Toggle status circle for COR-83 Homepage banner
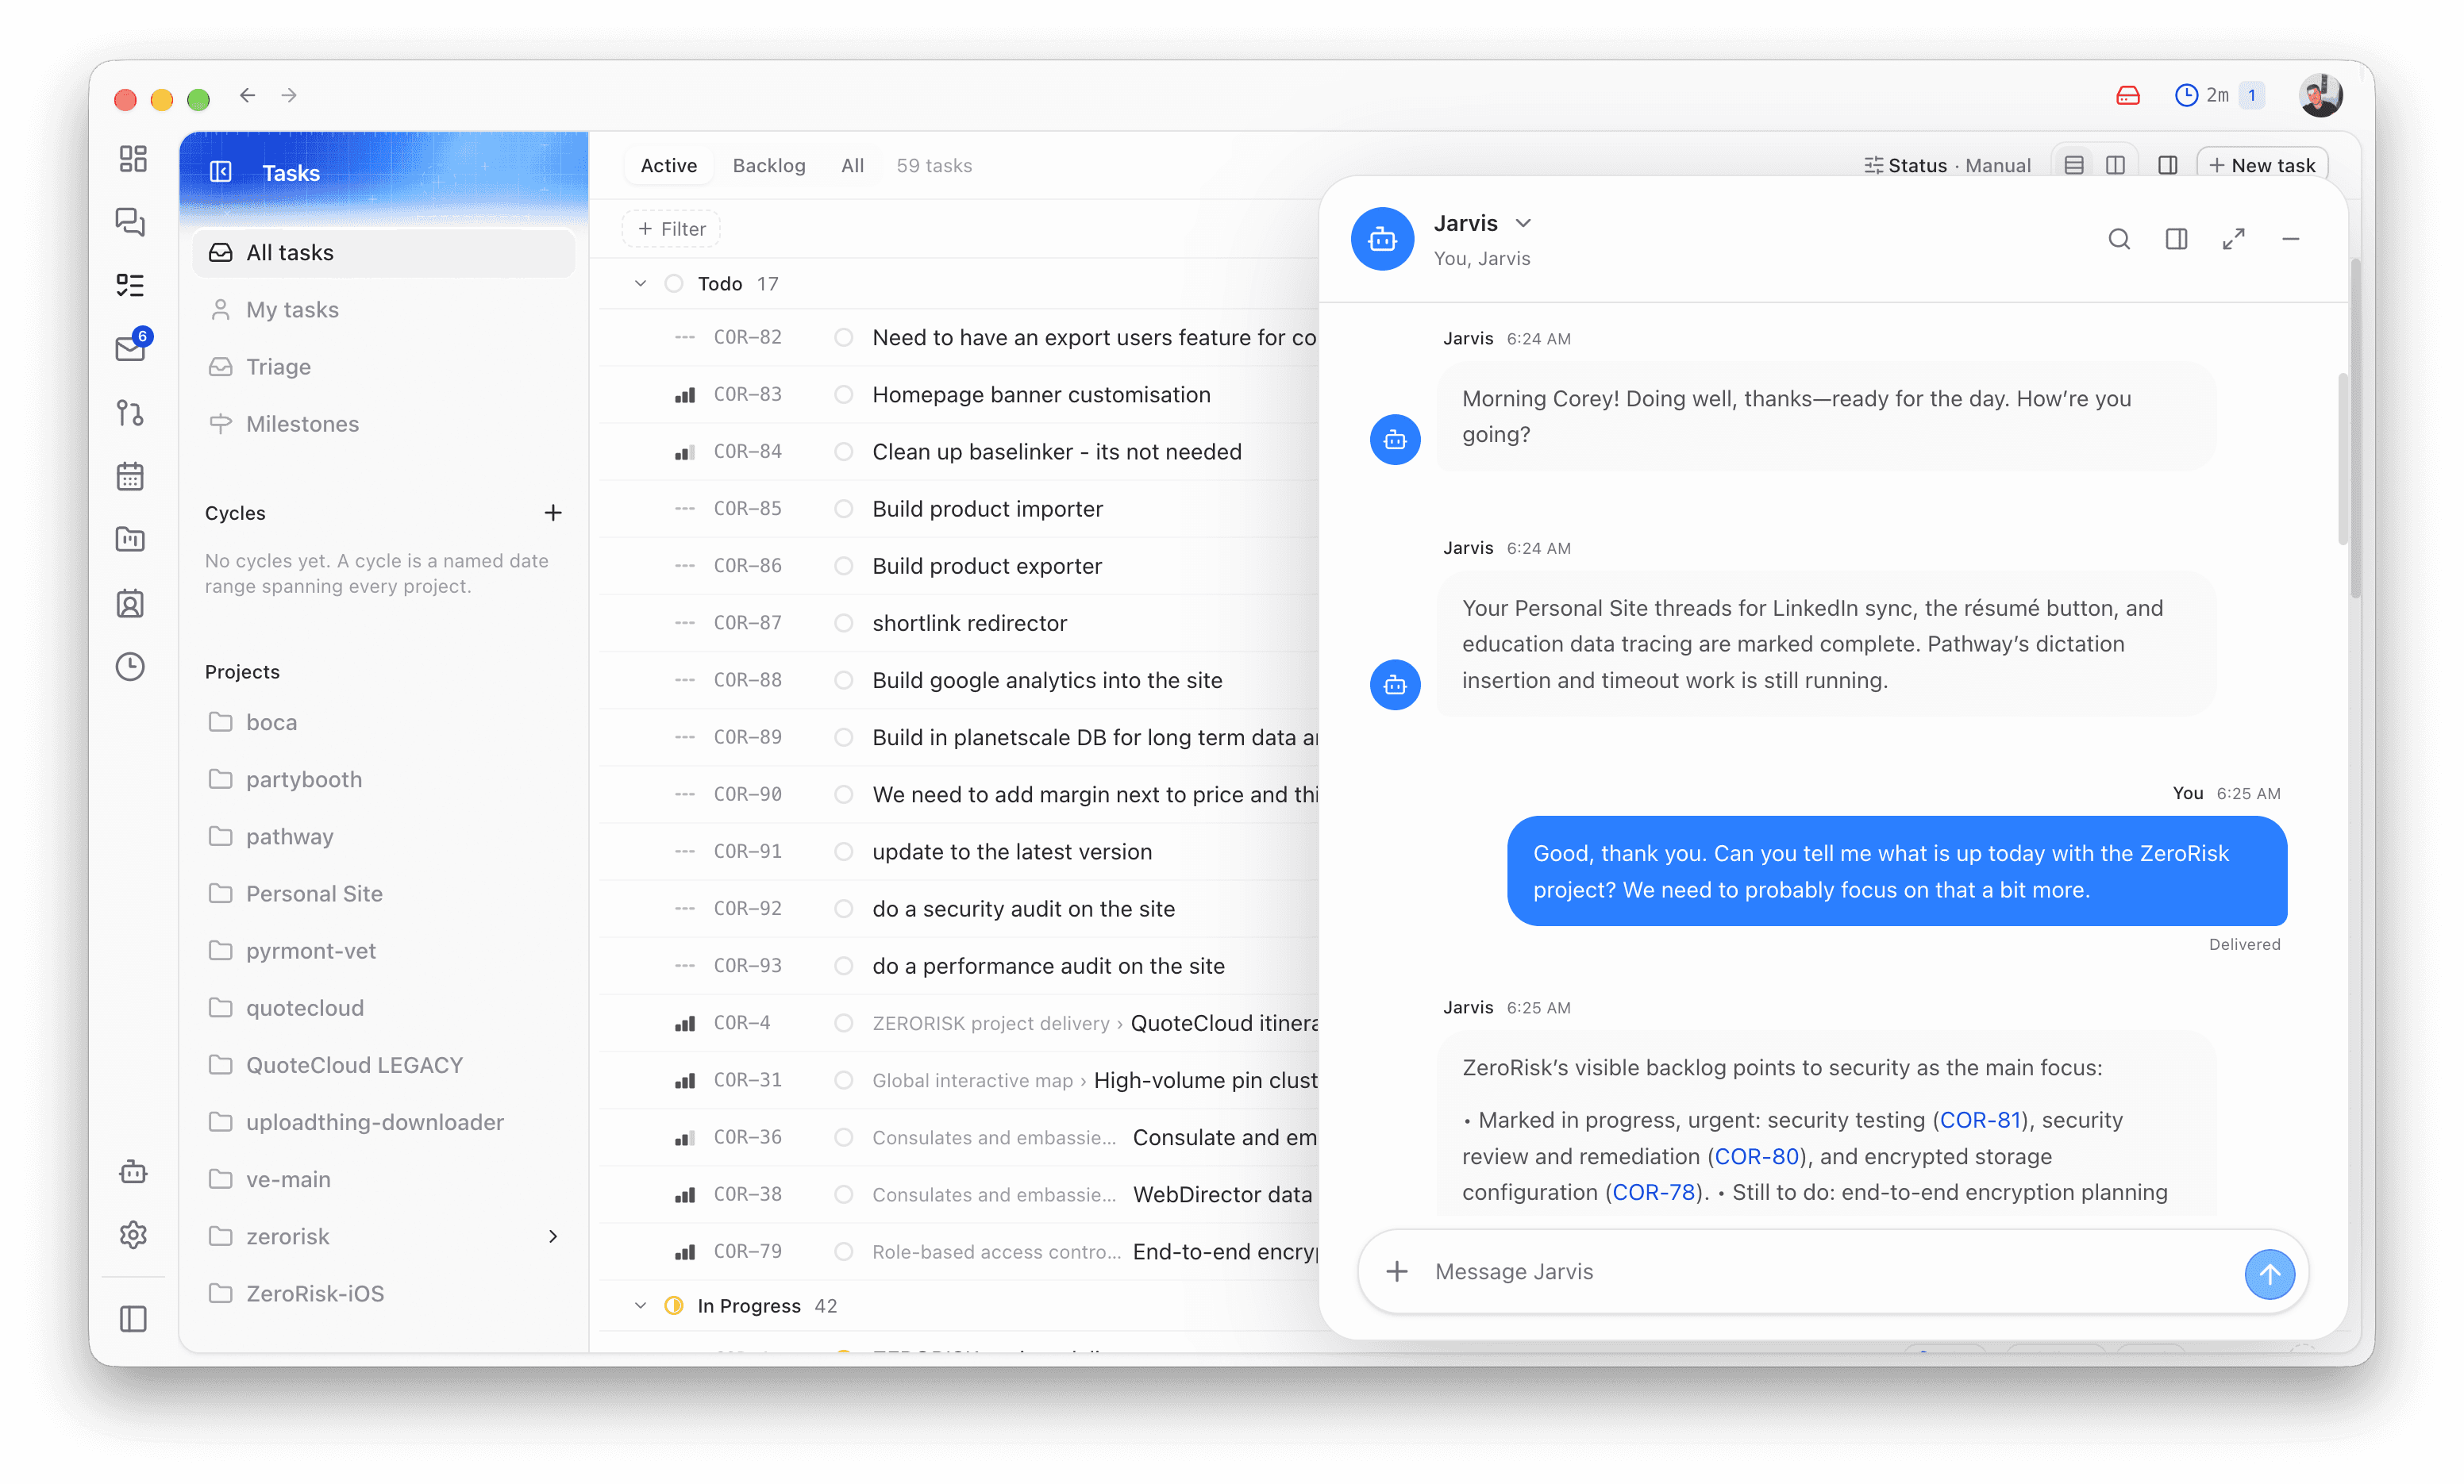This screenshot has height=1484, width=2464. 844,394
